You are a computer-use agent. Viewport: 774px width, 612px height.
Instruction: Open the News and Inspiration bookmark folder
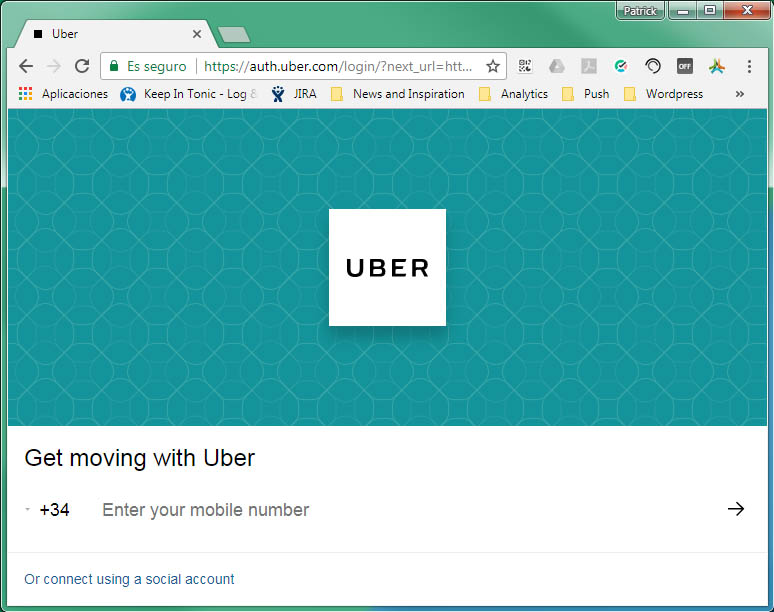click(x=398, y=94)
